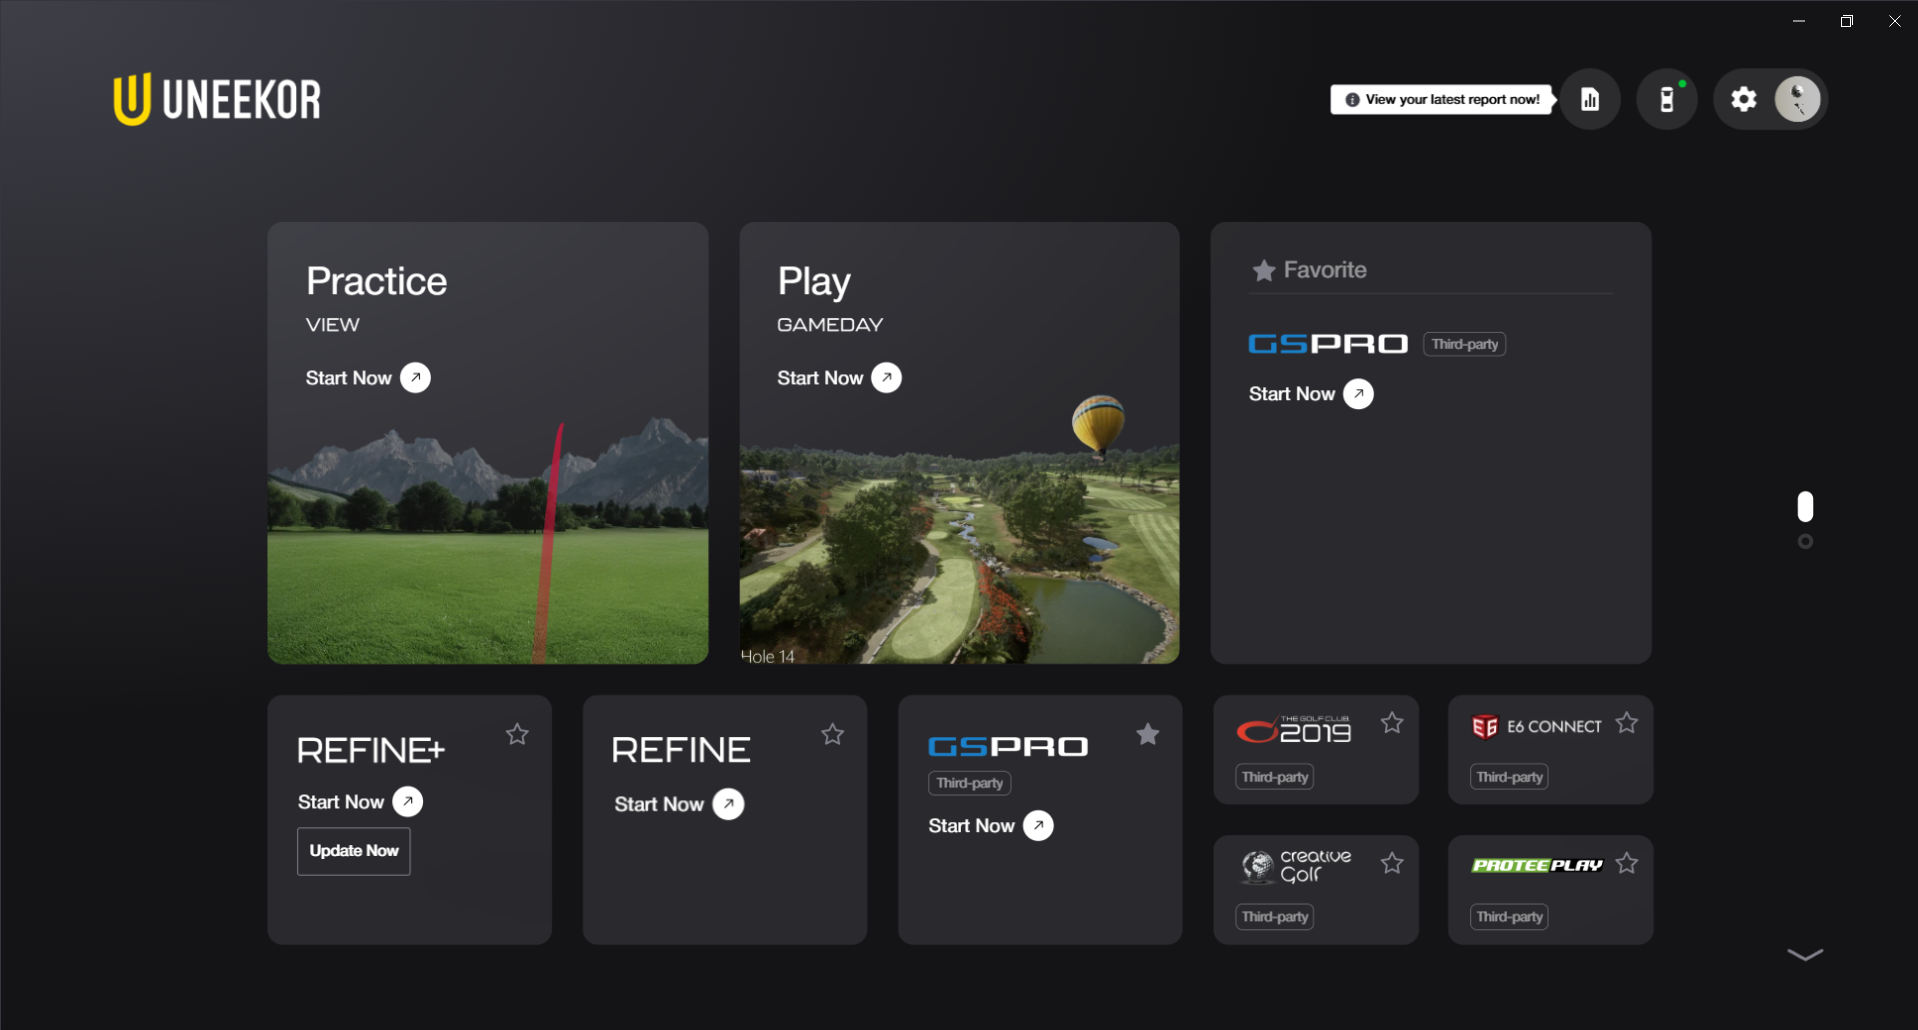This screenshot has height=1030, width=1918.
Task: Unfavorite GSPro using the filled star
Action: [x=1147, y=735]
